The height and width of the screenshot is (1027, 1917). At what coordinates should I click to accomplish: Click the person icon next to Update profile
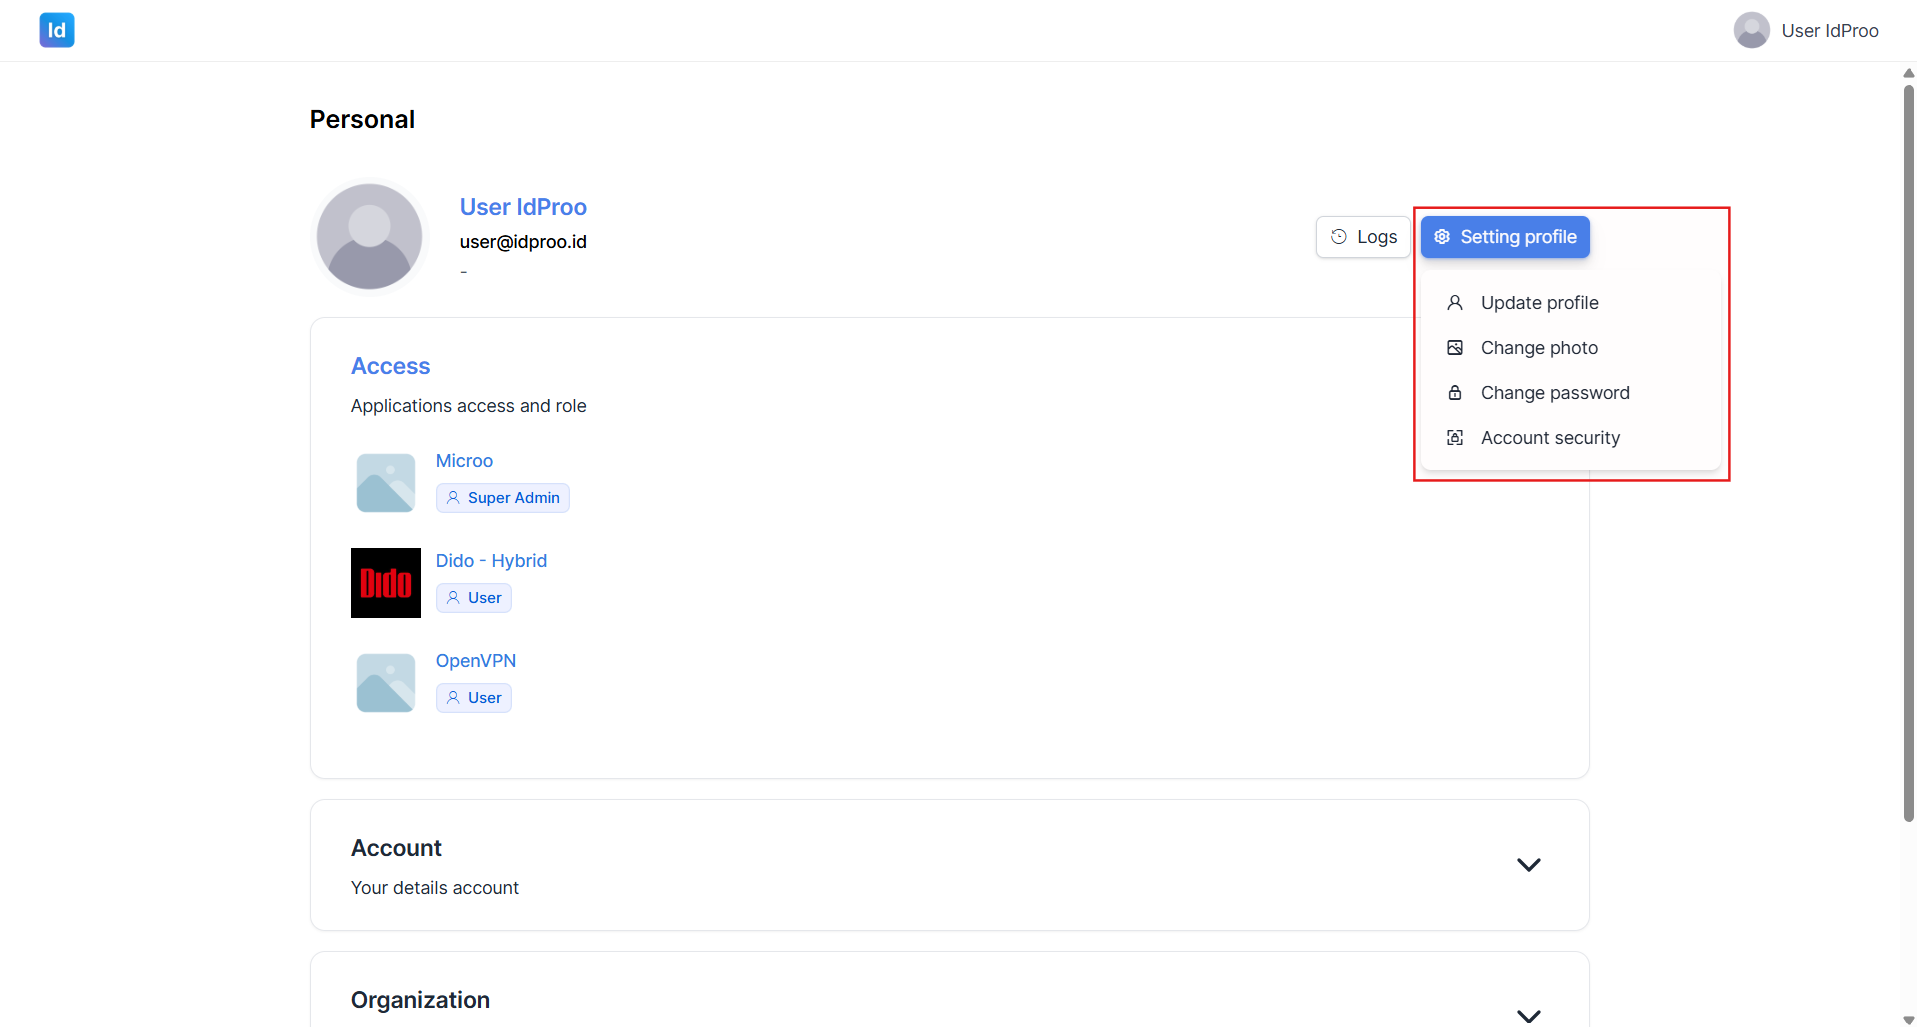(x=1455, y=303)
